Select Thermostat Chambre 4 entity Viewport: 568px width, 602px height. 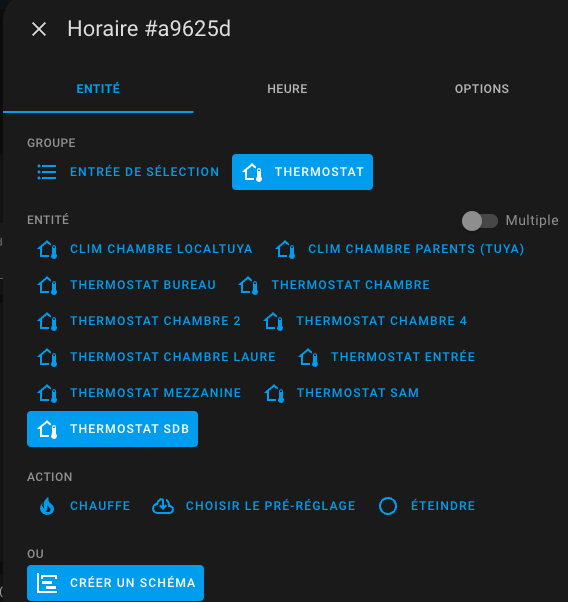pos(365,321)
